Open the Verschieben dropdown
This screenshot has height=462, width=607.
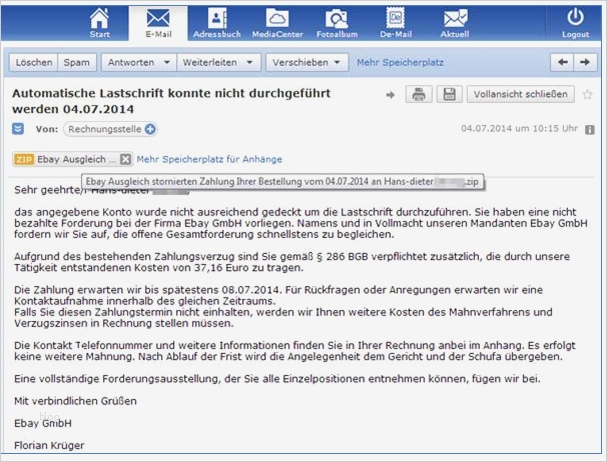click(307, 62)
